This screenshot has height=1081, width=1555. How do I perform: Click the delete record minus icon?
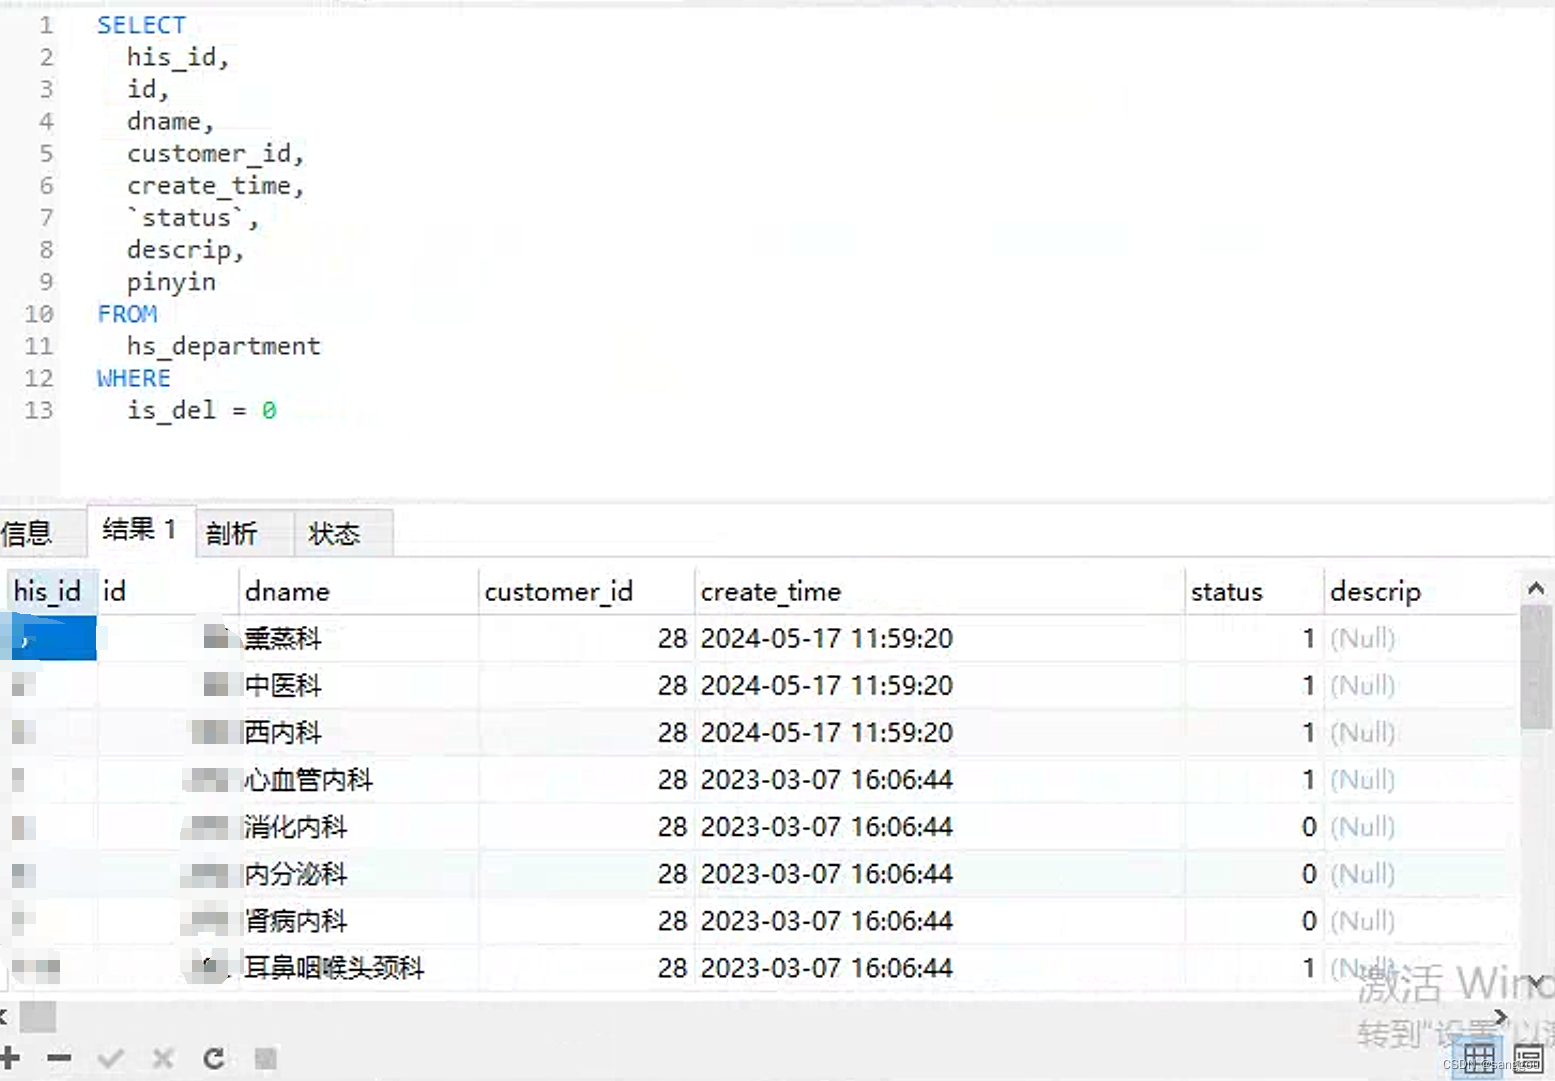59,1057
